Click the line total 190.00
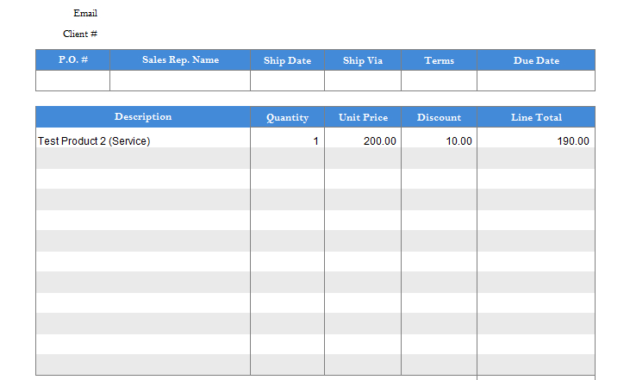The image size is (630, 380). [x=573, y=141]
